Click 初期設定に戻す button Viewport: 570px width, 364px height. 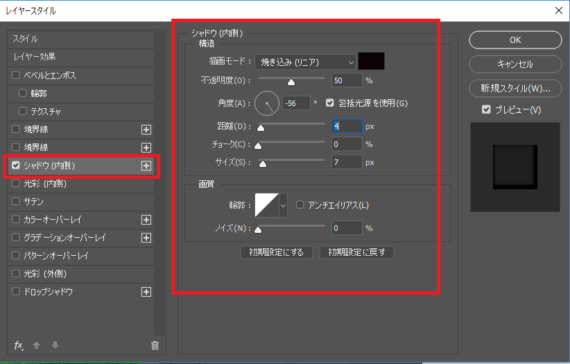356,252
